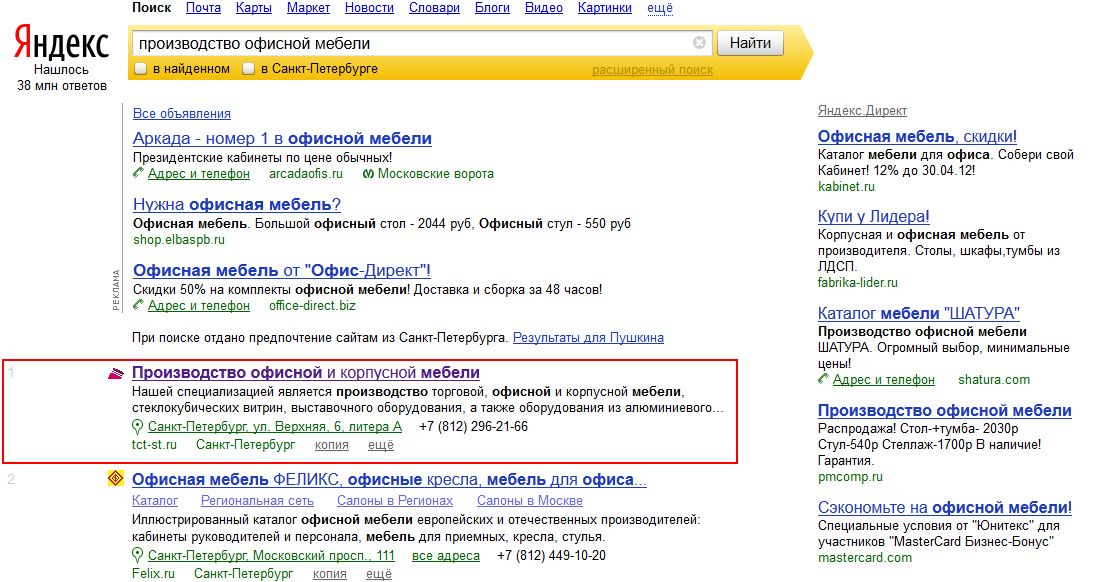Viewport: 1111px width, 582px height.
Task: Open result 'Производство офисной и корпусной мебели'
Action: pos(305,372)
